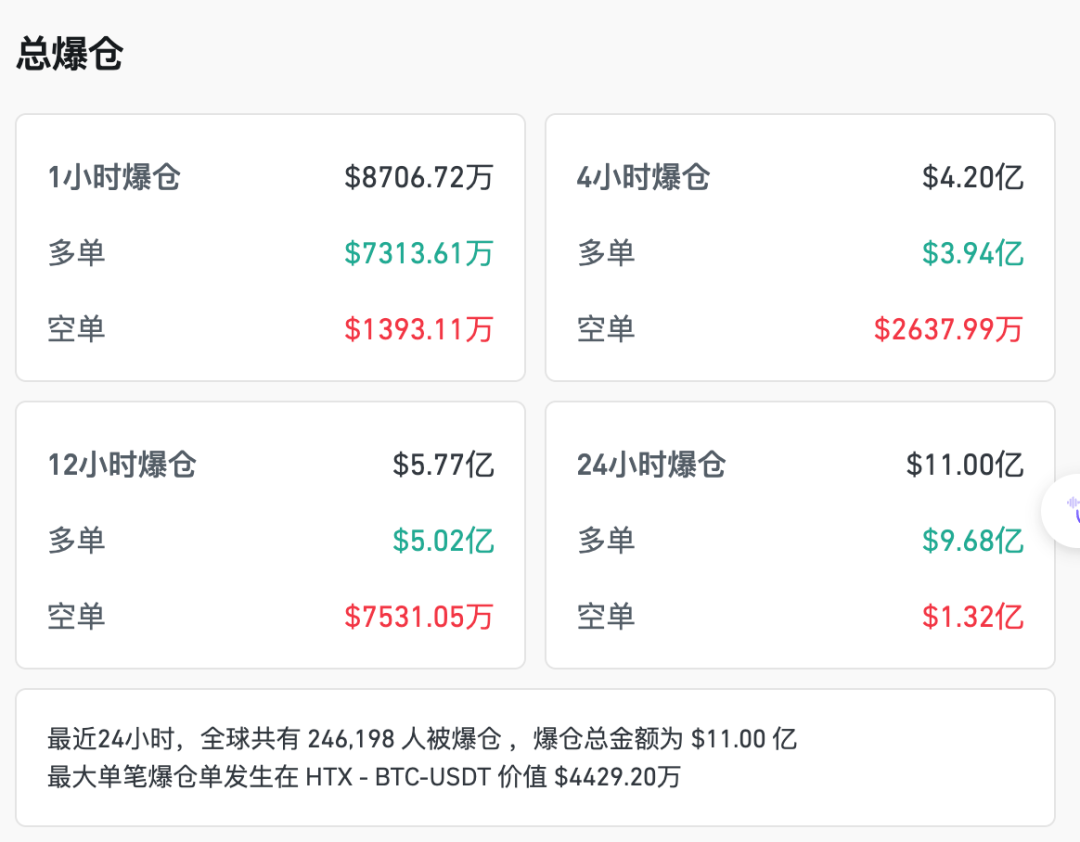Select the 24小时爆仓 card title
Screen dimensions: 1080x842
[x=651, y=465]
